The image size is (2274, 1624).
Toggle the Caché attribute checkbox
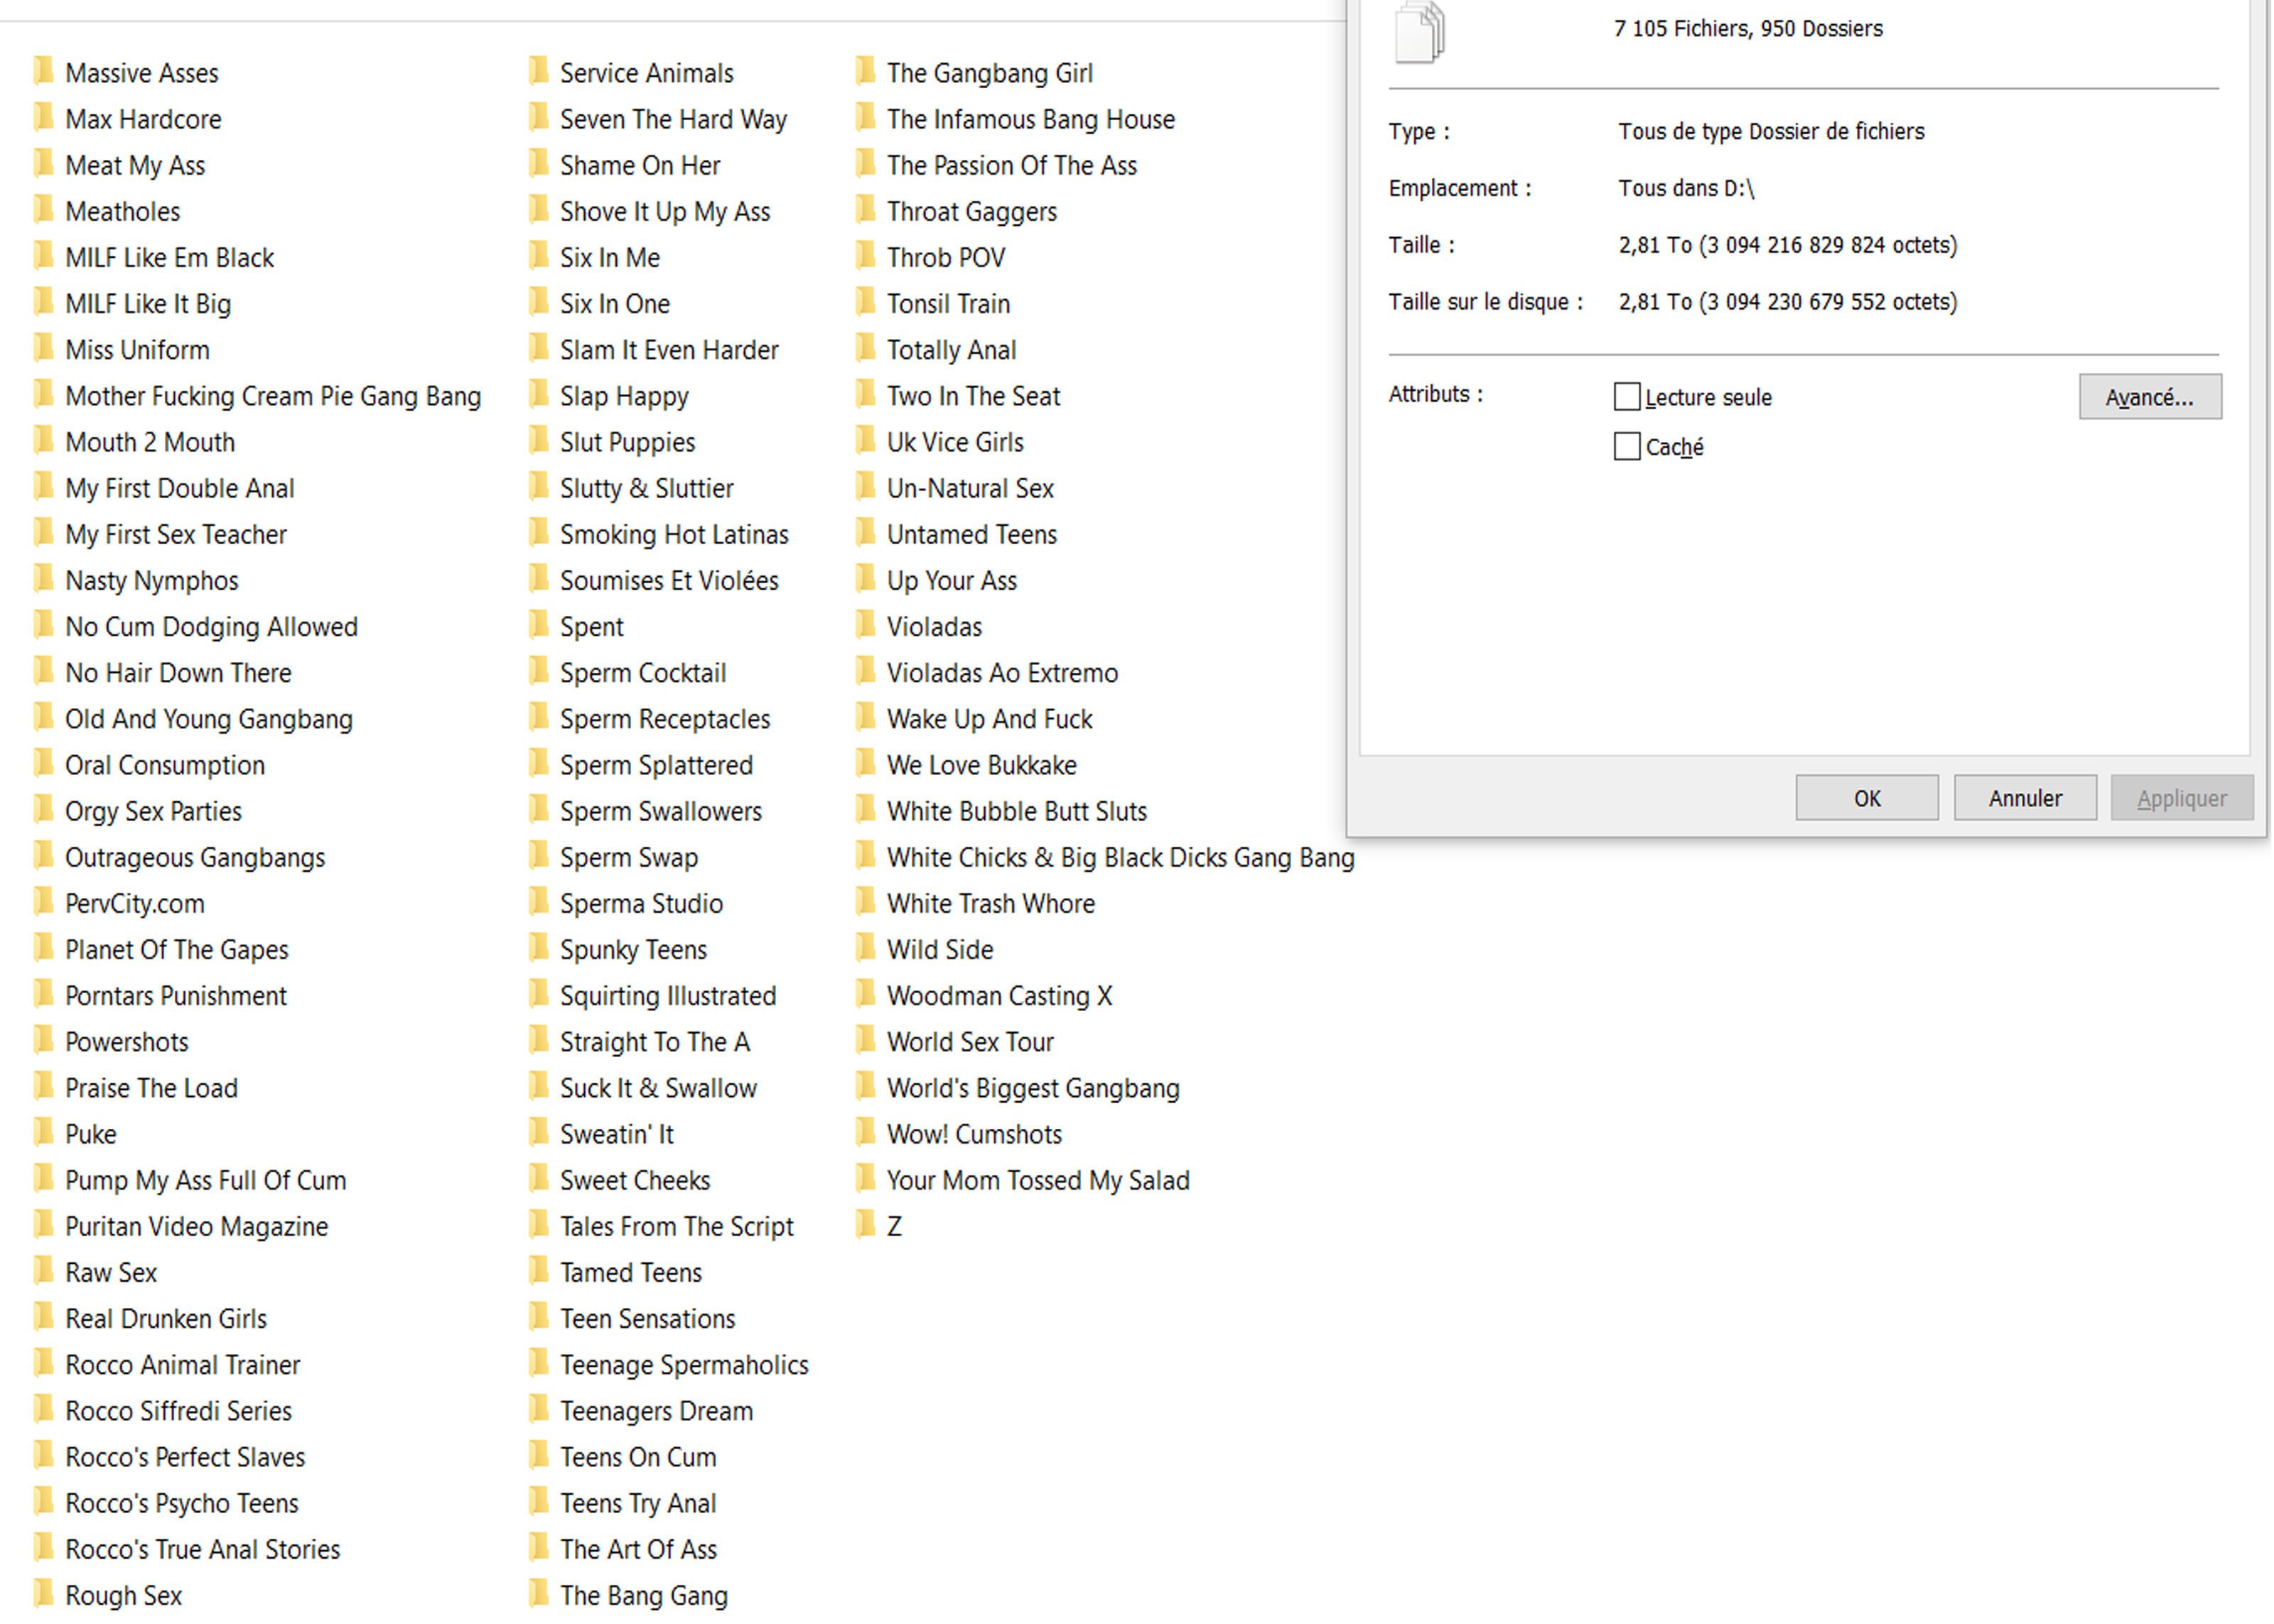coord(1627,447)
